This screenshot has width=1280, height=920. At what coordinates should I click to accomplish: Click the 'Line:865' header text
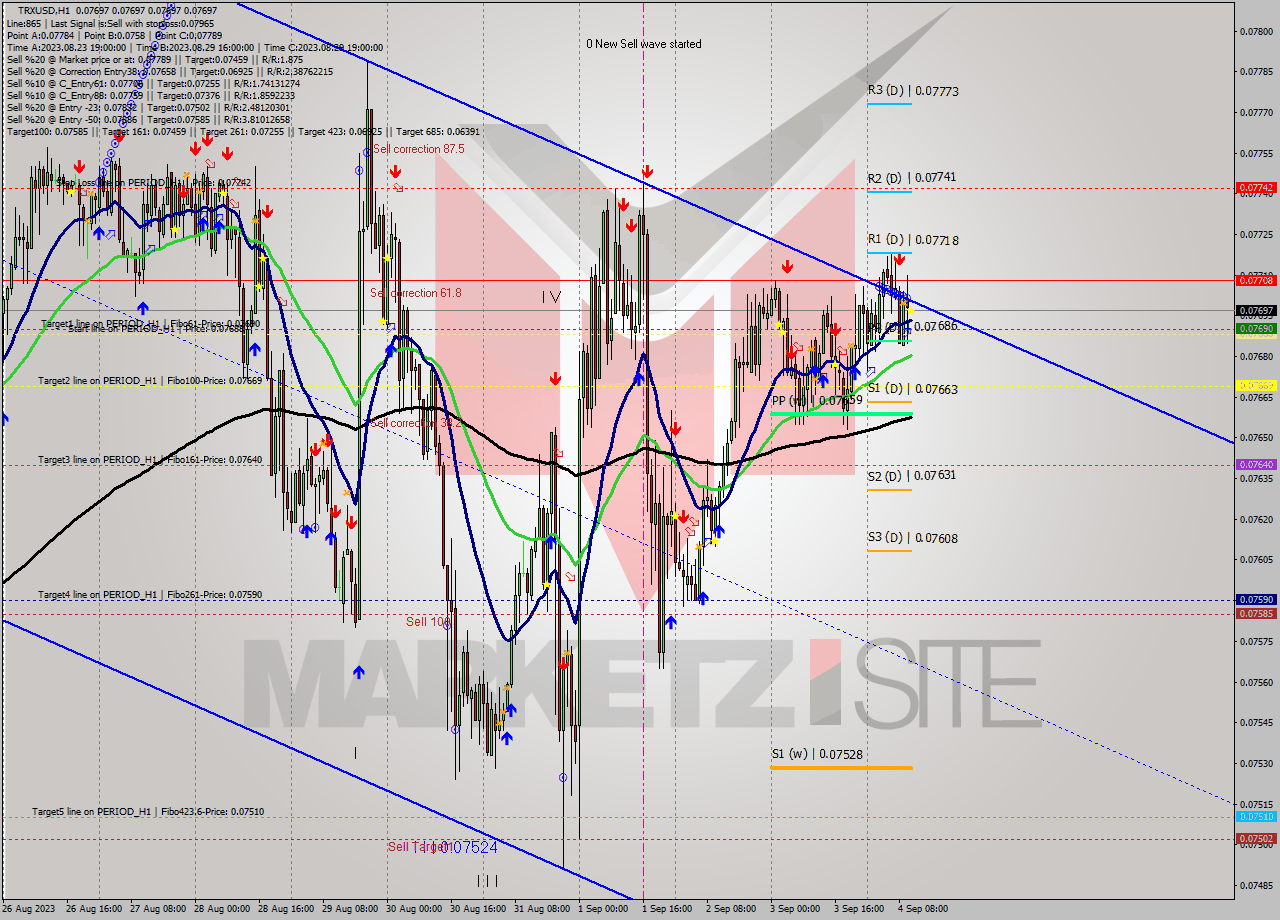tap(24, 23)
